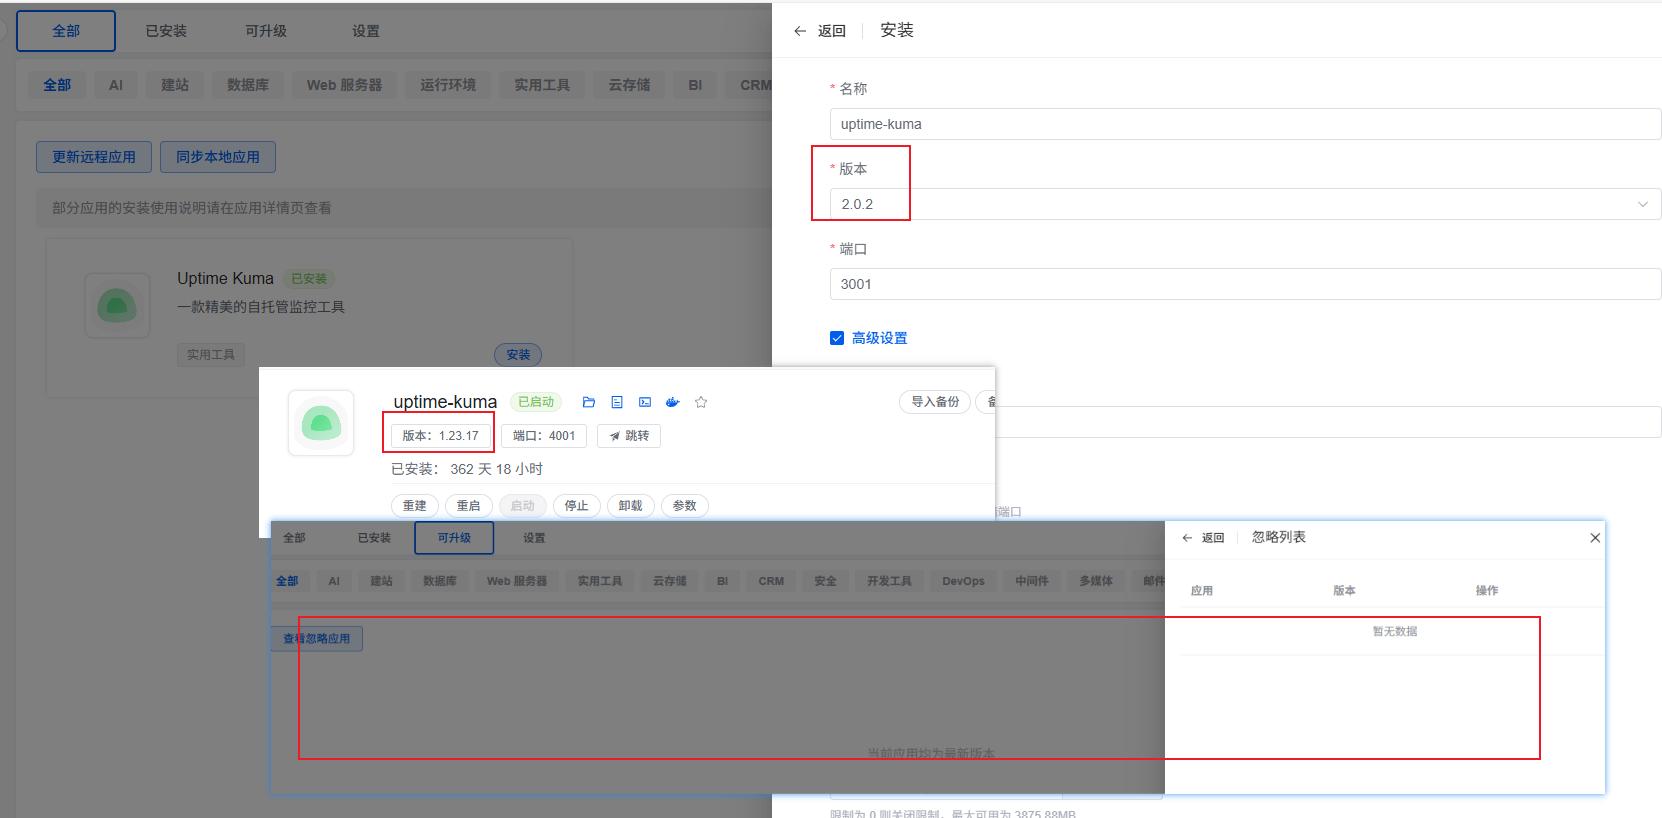Click the 更新远程应用 button

pyautogui.click(x=94, y=157)
